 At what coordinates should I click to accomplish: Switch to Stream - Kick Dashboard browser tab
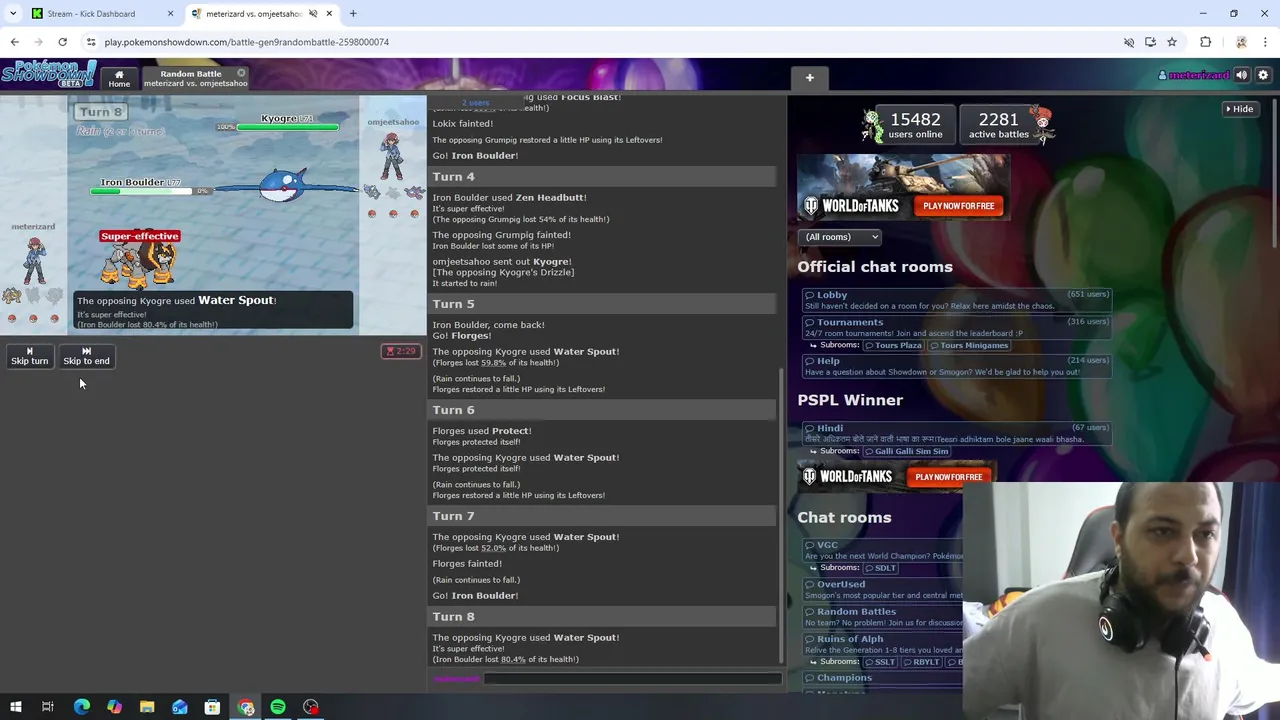click(98, 14)
